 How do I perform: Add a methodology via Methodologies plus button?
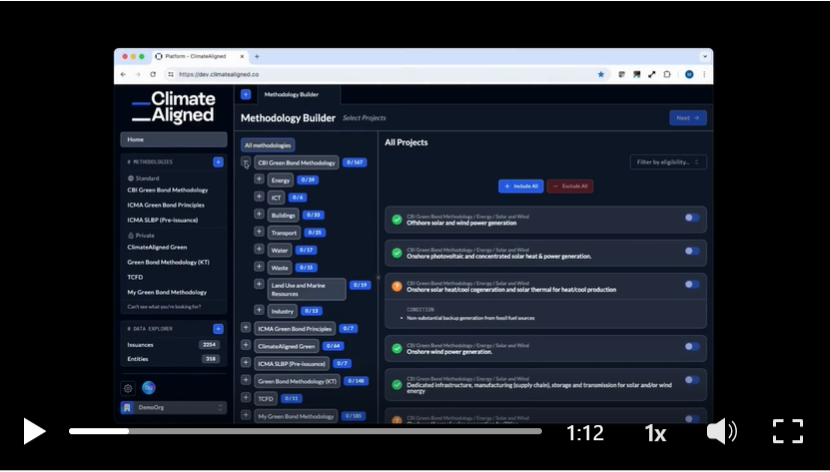tap(218, 162)
